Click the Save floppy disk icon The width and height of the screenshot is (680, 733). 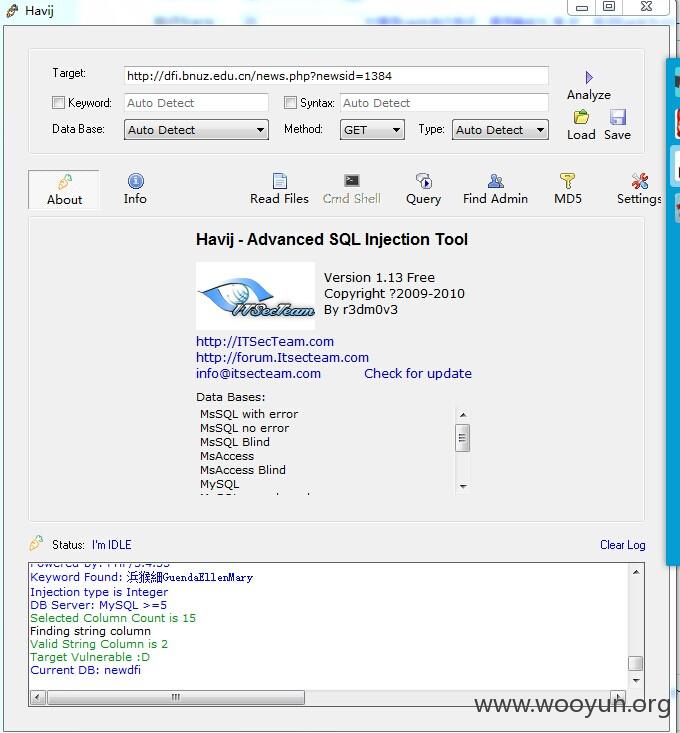[x=617, y=117]
